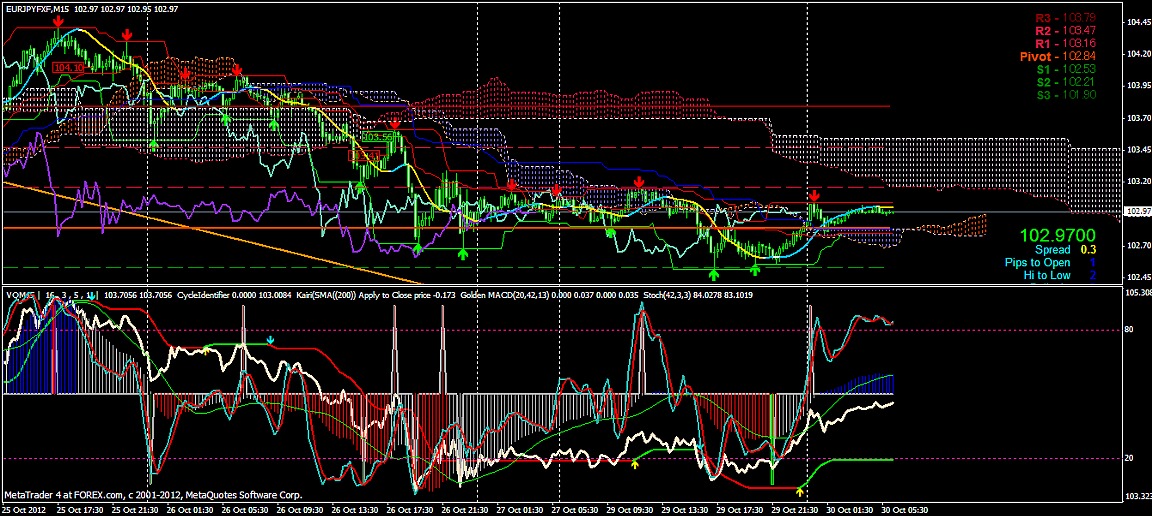Select the leftmost green up arrow signal
The height and width of the screenshot is (516, 1152).
click(x=154, y=144)
